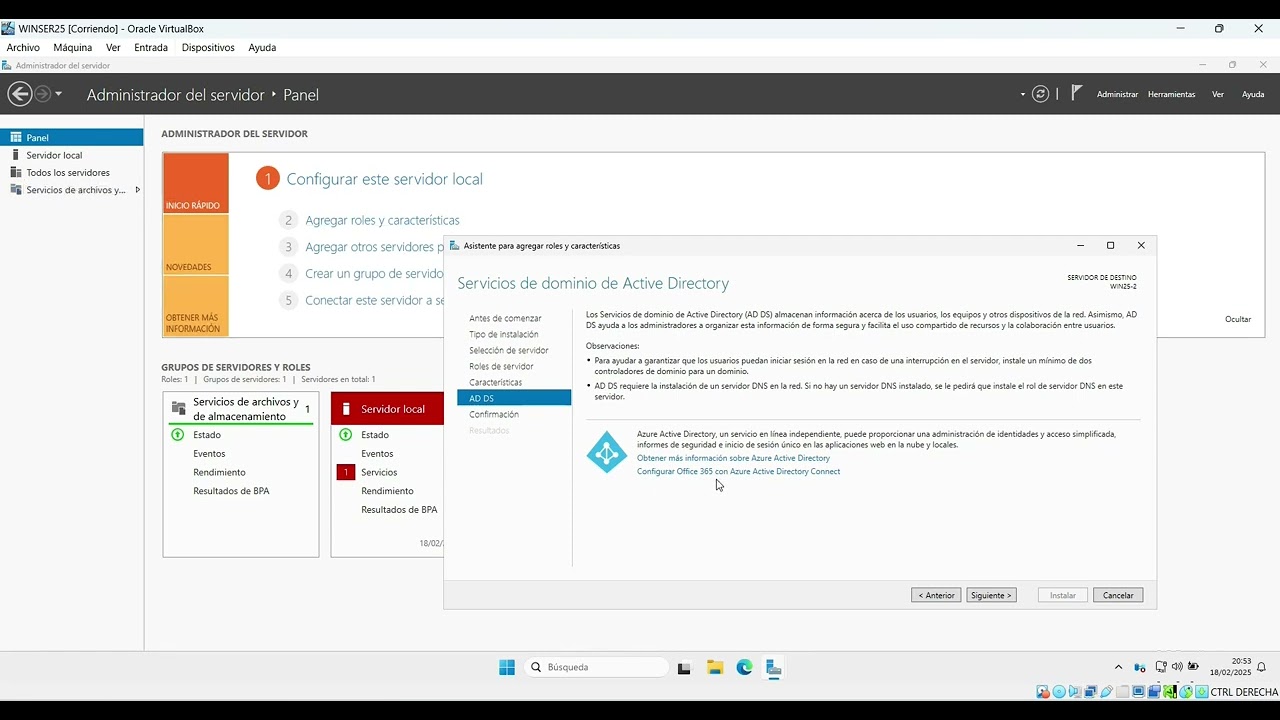Click Eventos in Servicios de archivos tile
Image resolution: width=1280 pixels, height=720 pixels.
pos(209,453)
